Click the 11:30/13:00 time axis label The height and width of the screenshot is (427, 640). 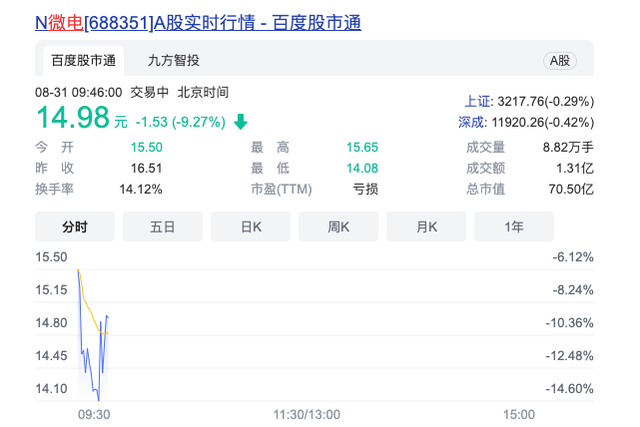coord(307,415)
